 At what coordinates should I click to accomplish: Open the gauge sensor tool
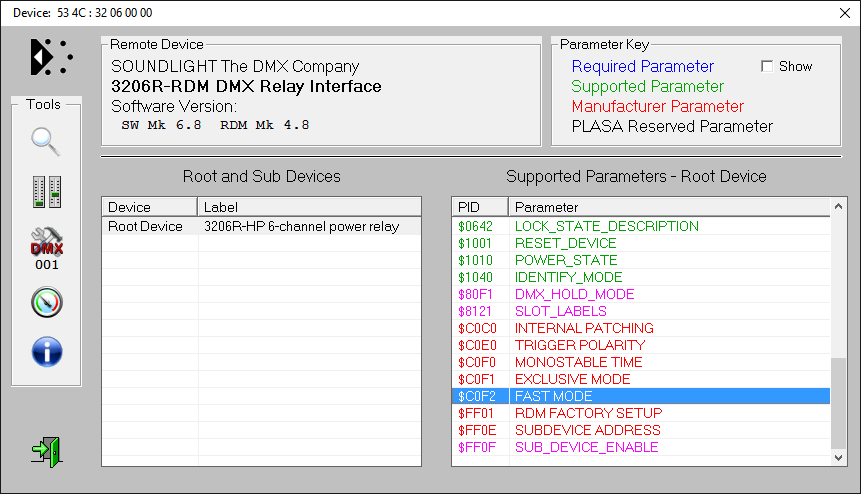point(46,301)
